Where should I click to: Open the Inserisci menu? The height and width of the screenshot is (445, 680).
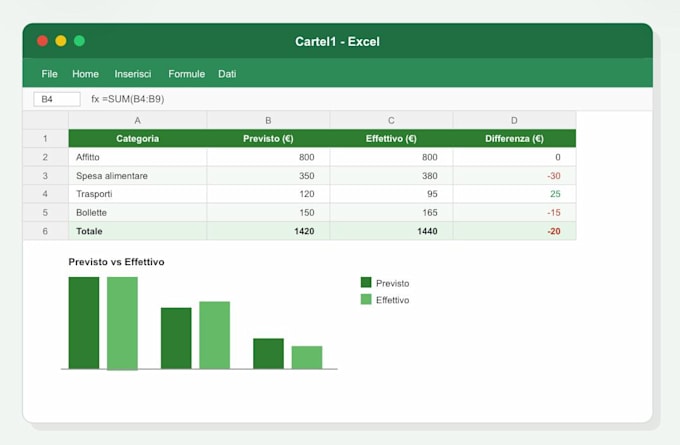[133, 74]
